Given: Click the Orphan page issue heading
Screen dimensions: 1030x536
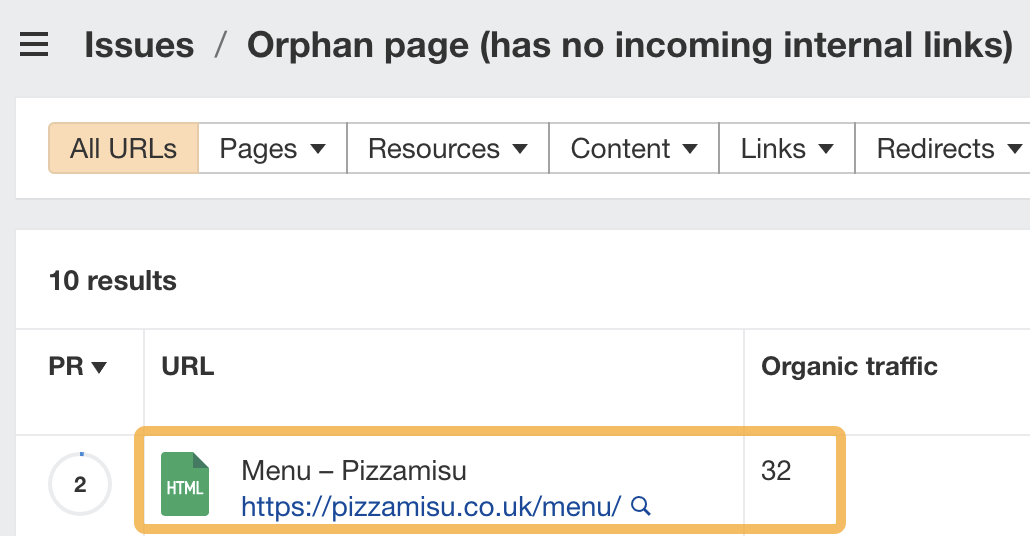Looking at the screenshot, I should point(630,45).
